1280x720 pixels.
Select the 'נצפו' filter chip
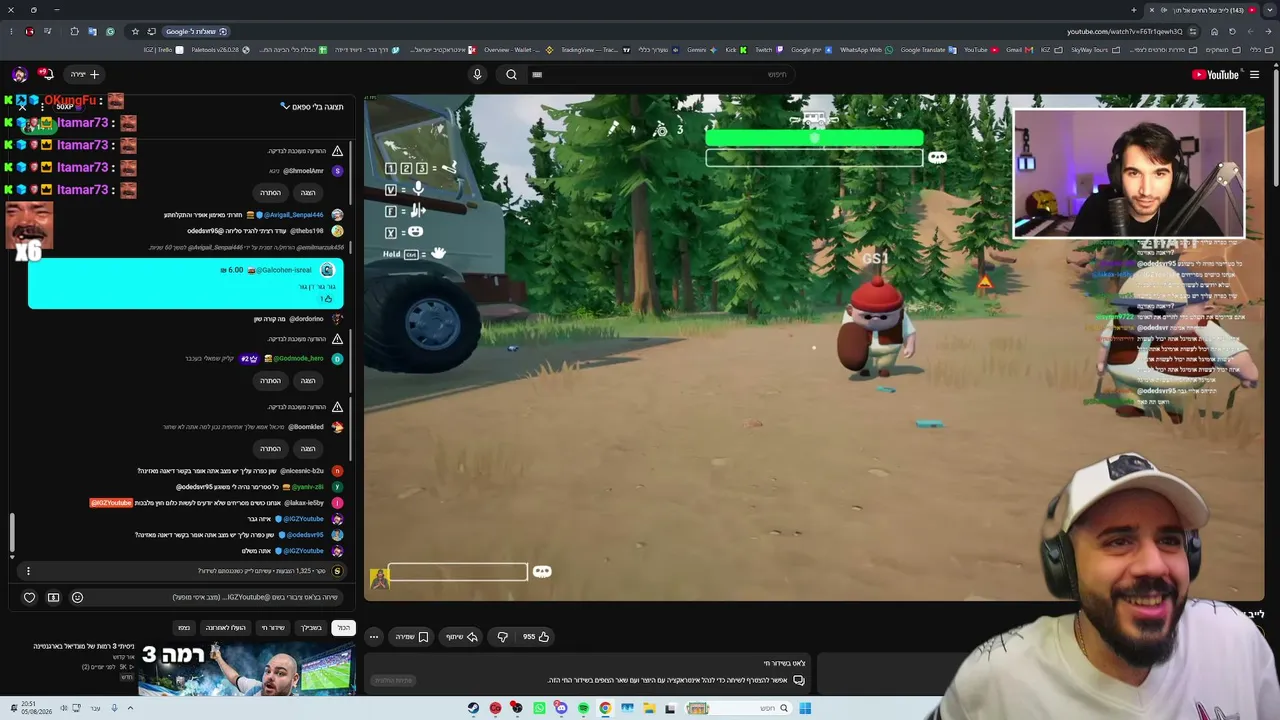[184, 628]
